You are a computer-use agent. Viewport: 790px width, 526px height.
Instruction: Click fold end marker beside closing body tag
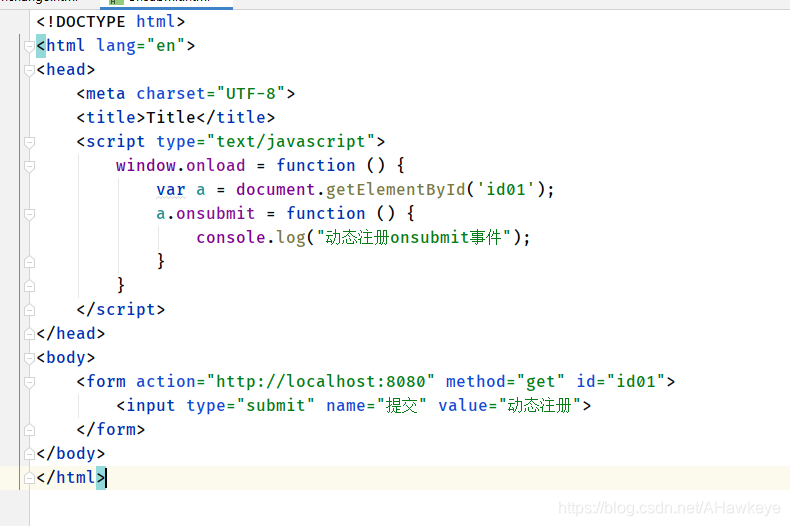point(29,453)
